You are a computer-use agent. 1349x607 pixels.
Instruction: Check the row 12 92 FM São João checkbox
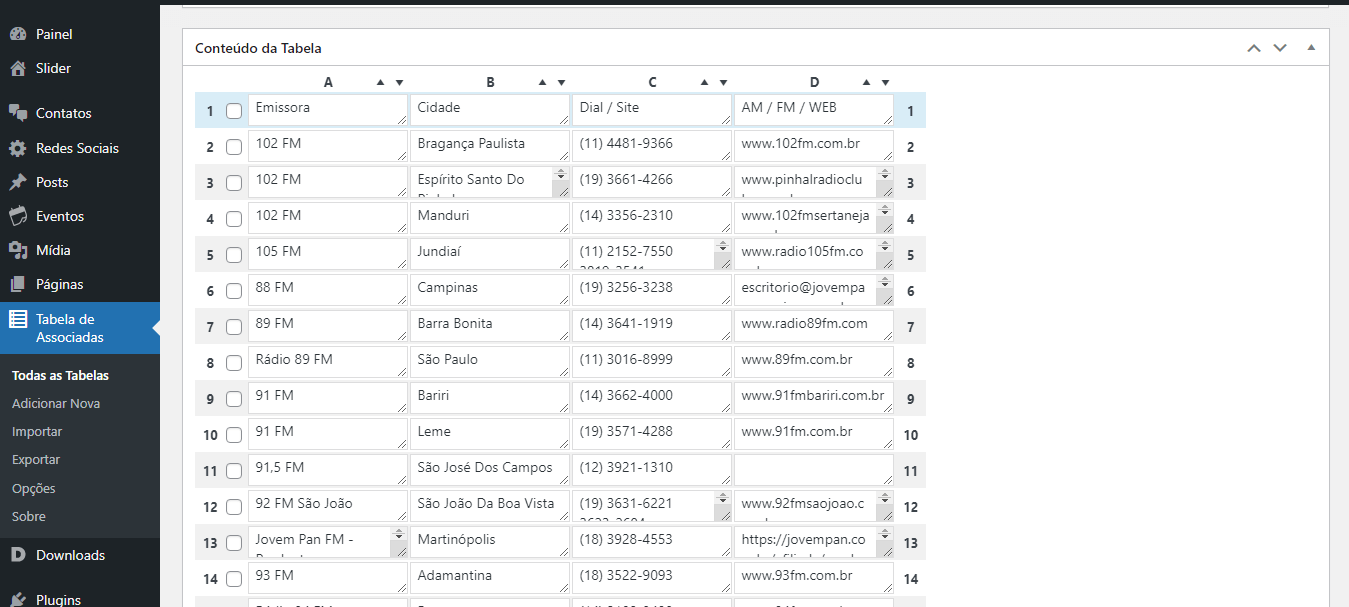point(234,507)
